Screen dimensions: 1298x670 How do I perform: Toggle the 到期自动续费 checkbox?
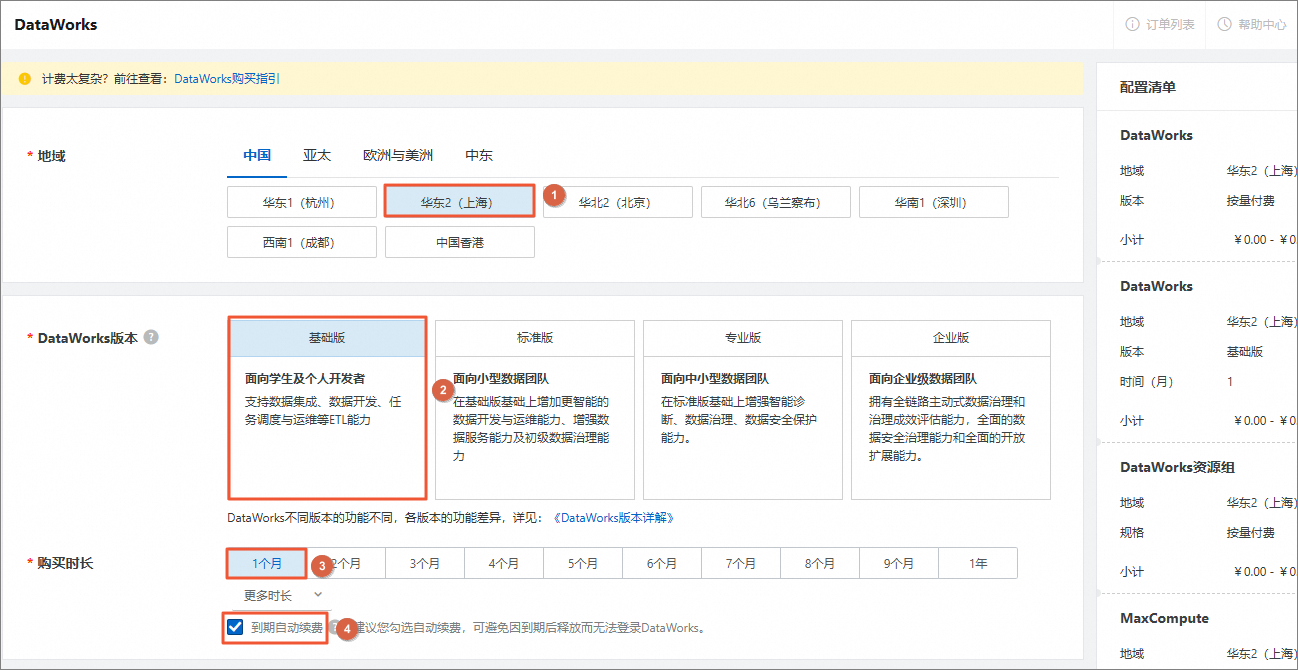[235, 628]
